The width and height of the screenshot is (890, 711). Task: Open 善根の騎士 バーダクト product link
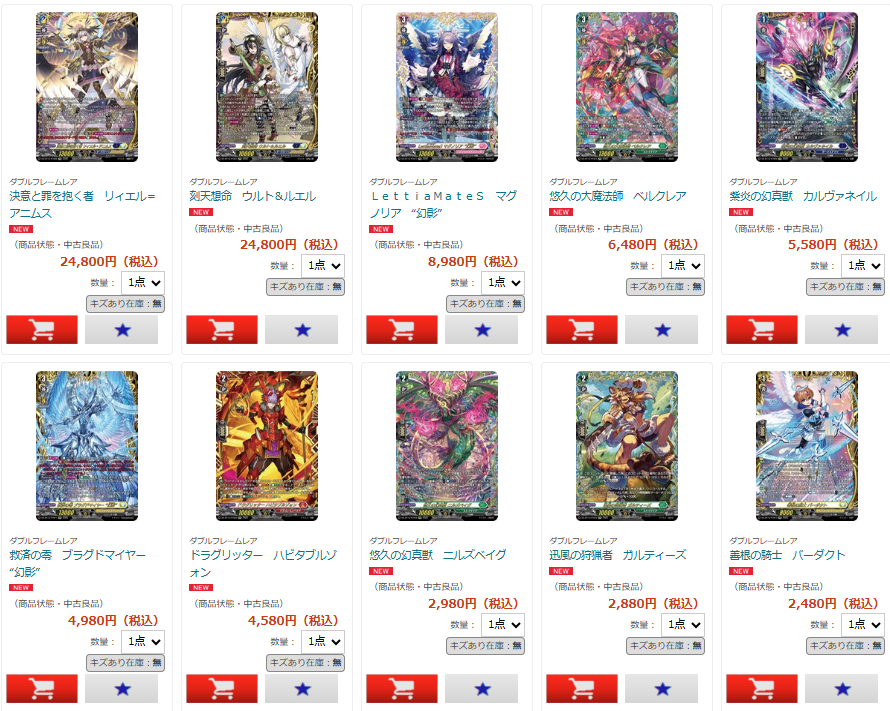point(787,555)
